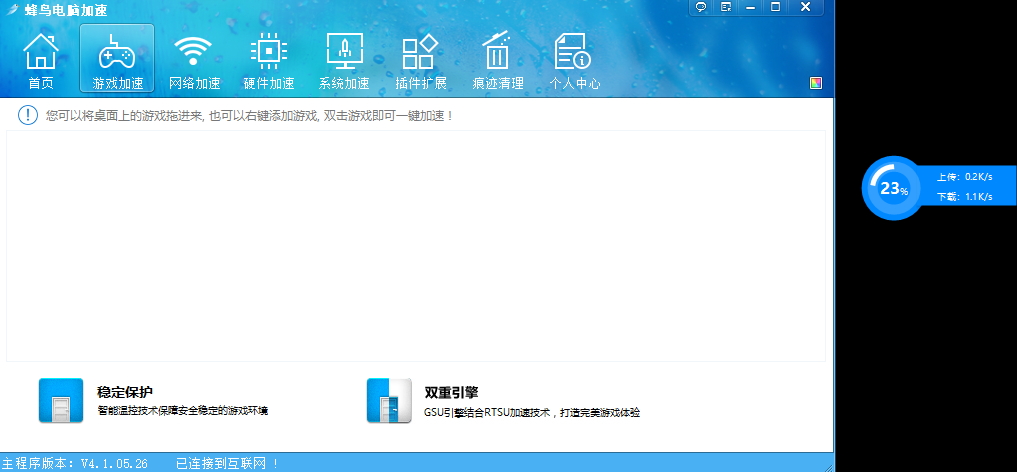Switch to 硬件加速 chip section
1017x472 pixels.
(x=269, y=60)
